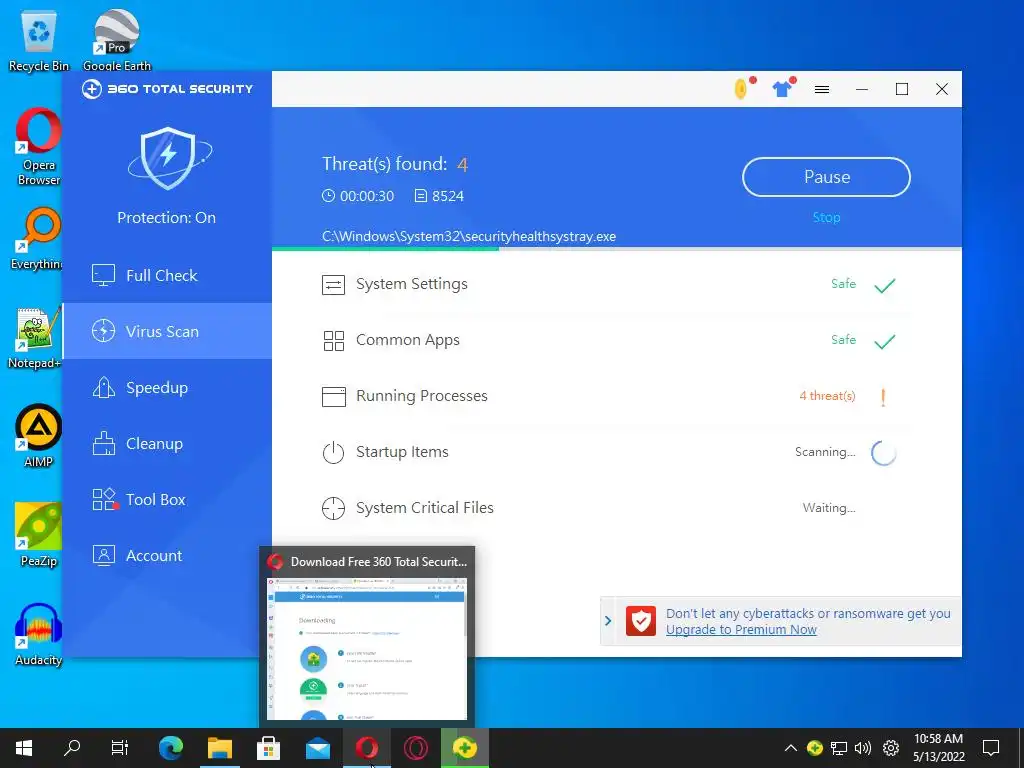Show hidden system tray icons
This screenshot has height=768, width=1024.
point(790,748)
